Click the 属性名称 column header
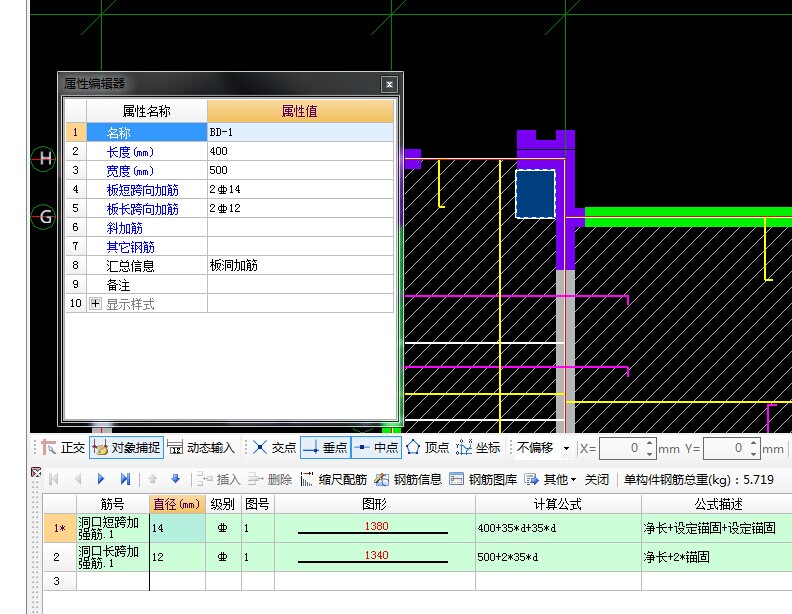Image resolution: width=792 pixels, height=614 pixels. [x=146, y=111]
